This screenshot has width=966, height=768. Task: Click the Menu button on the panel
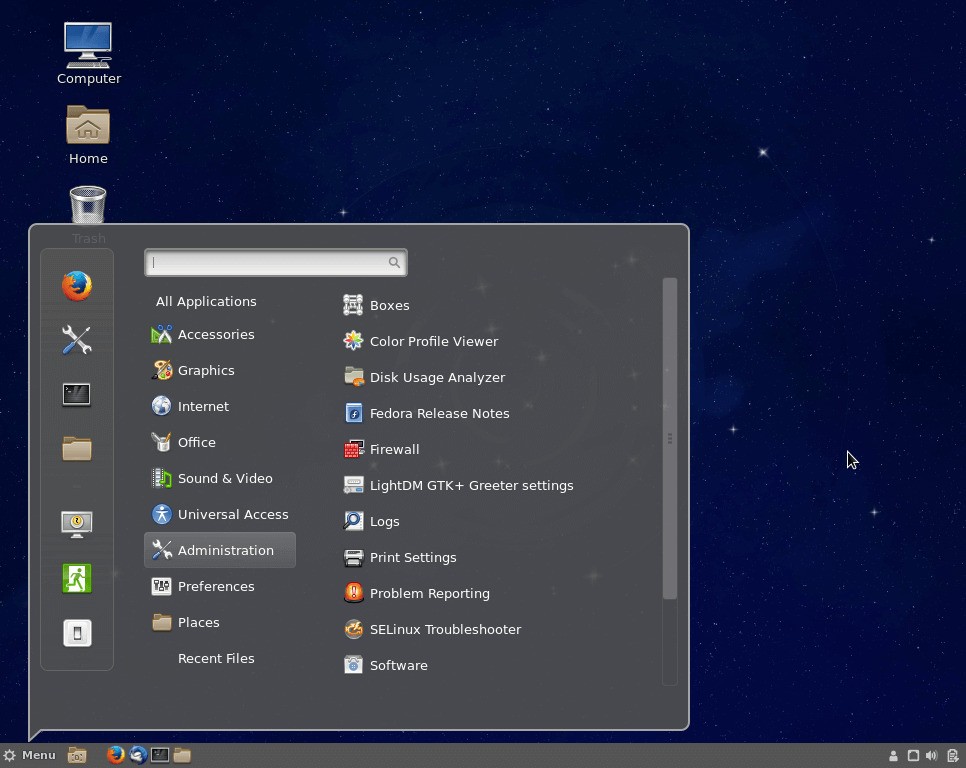pos(29,755)
